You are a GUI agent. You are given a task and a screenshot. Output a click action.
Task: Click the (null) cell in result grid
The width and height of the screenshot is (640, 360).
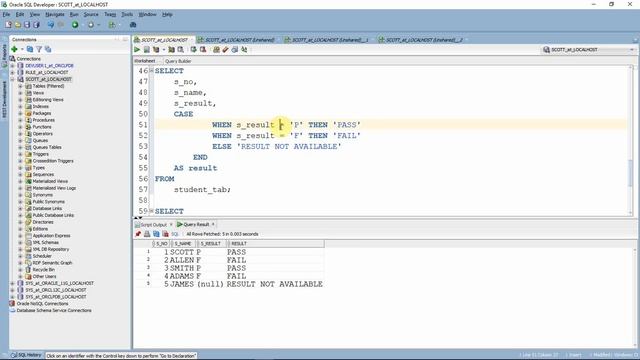coord(211,284)
